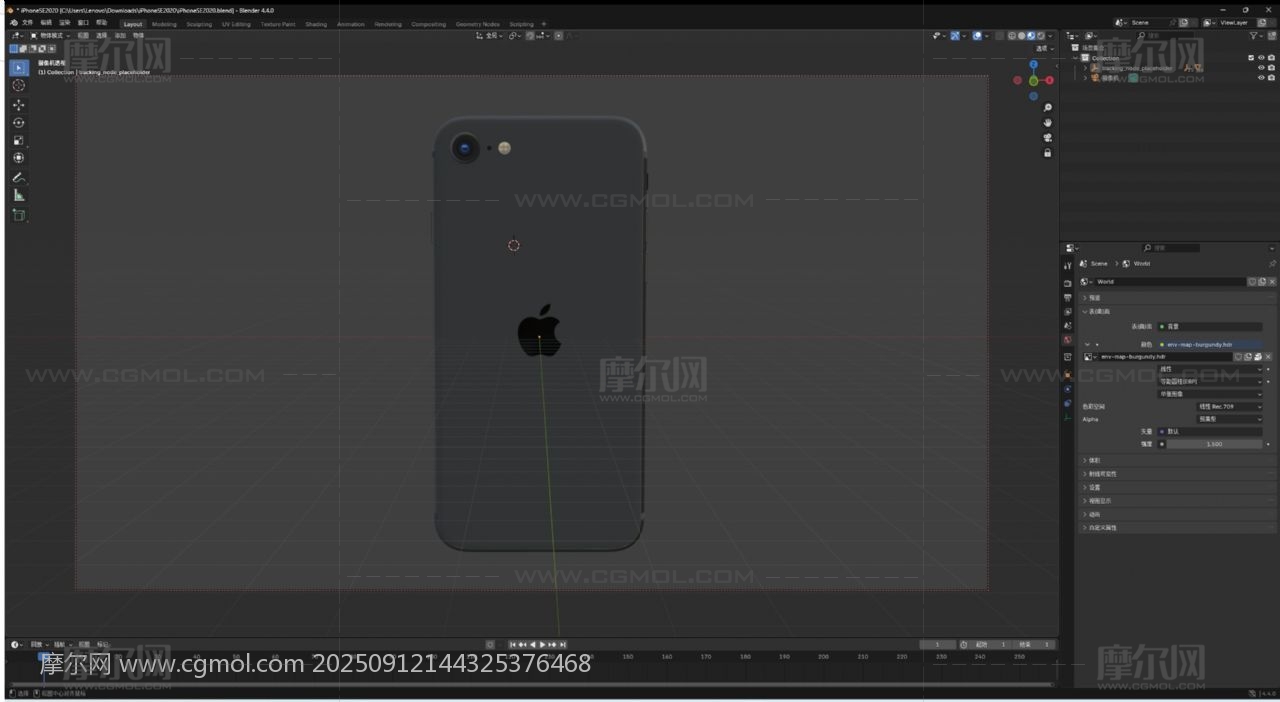This screenshot has width=1280, height=702.
Task: Click the viewport zoom magnifier icon
Action: (1047, 108)
